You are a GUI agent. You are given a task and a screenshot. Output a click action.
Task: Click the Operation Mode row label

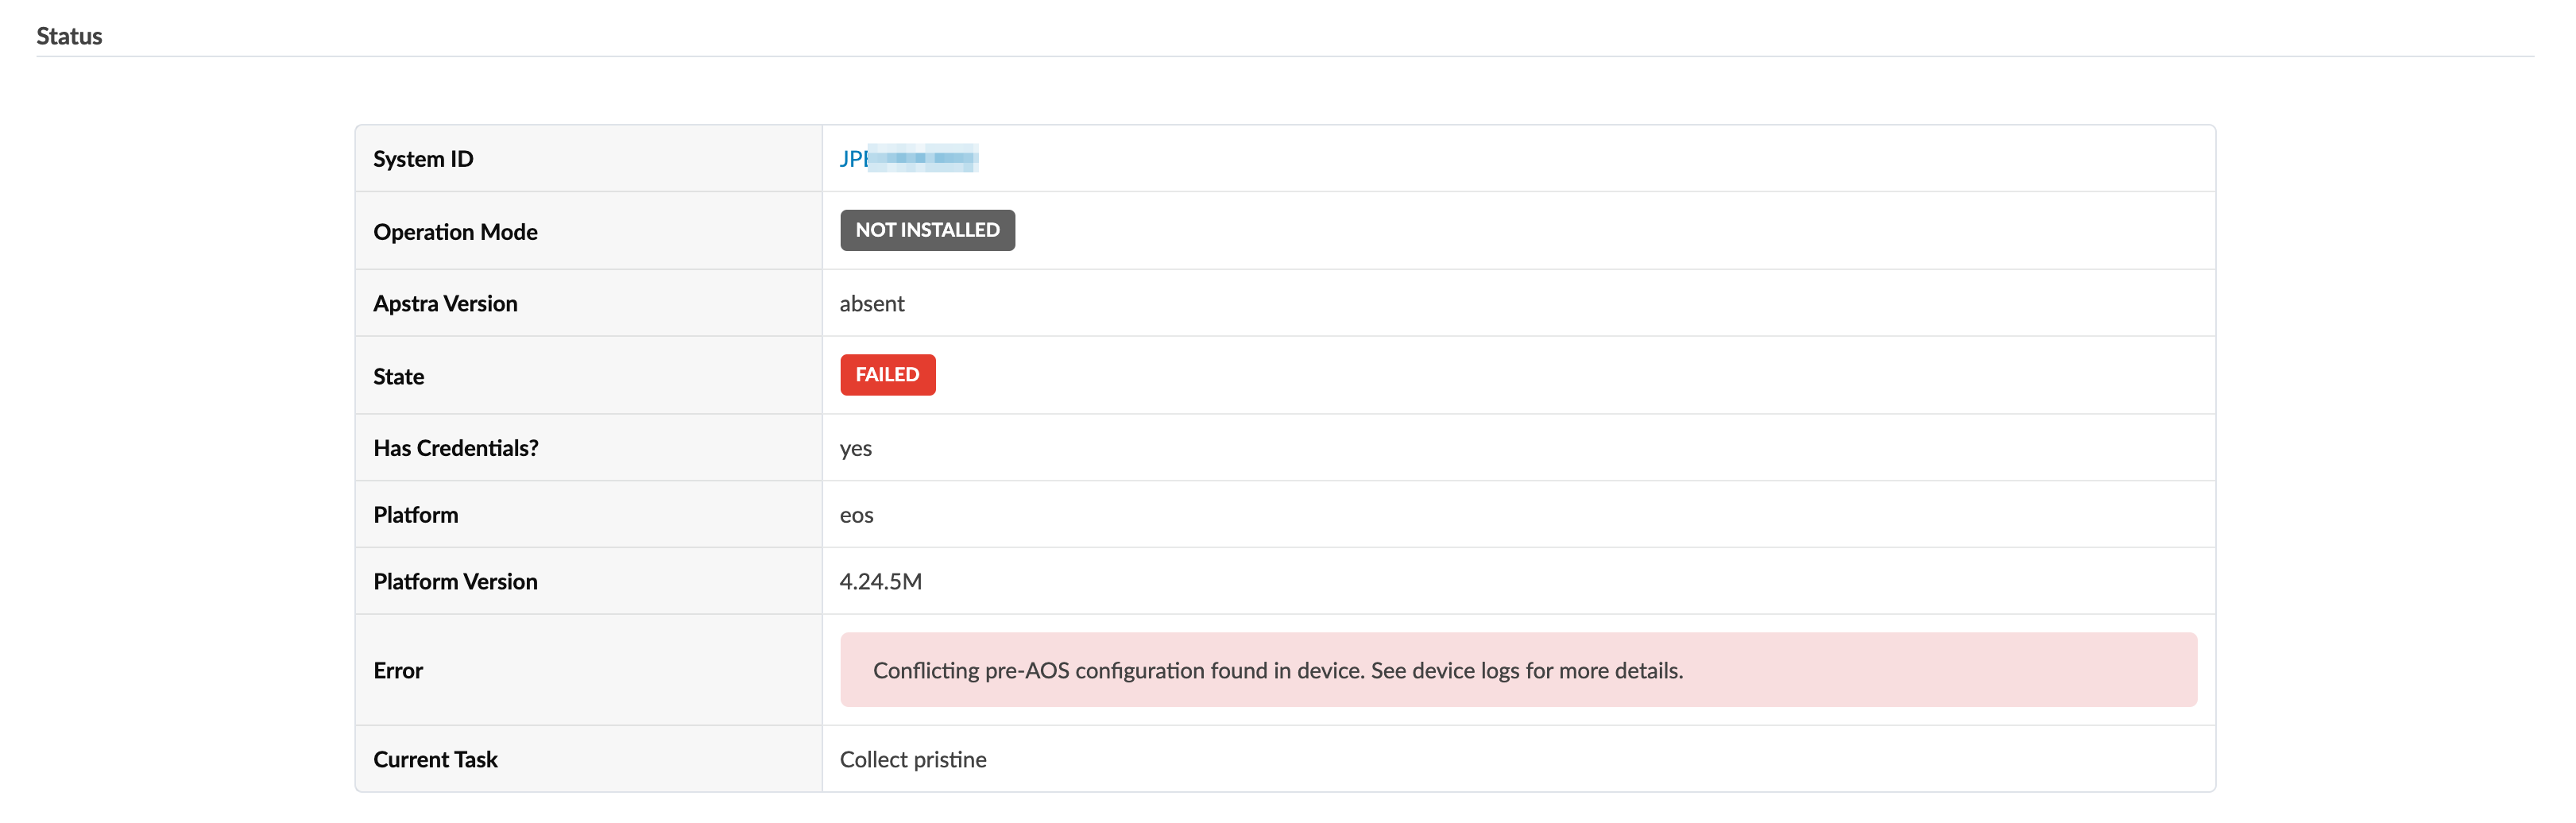pos(455,232)
